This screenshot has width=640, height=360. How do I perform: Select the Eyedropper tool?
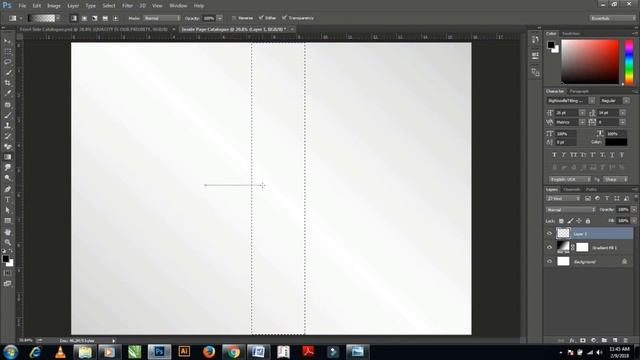(7, 93)
